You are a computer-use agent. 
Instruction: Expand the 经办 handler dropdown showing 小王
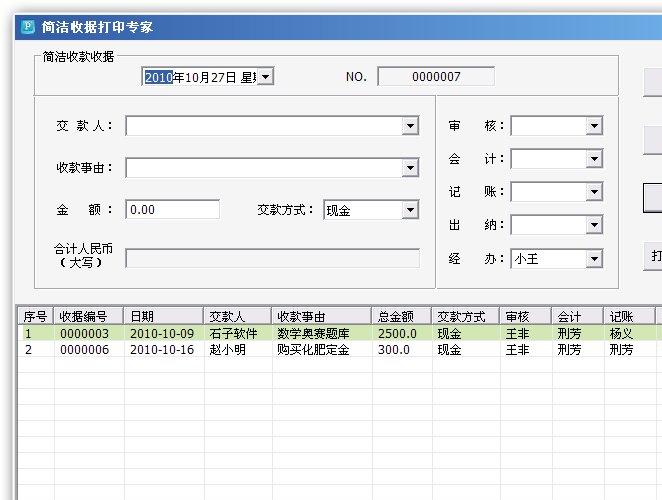(594, 259)
